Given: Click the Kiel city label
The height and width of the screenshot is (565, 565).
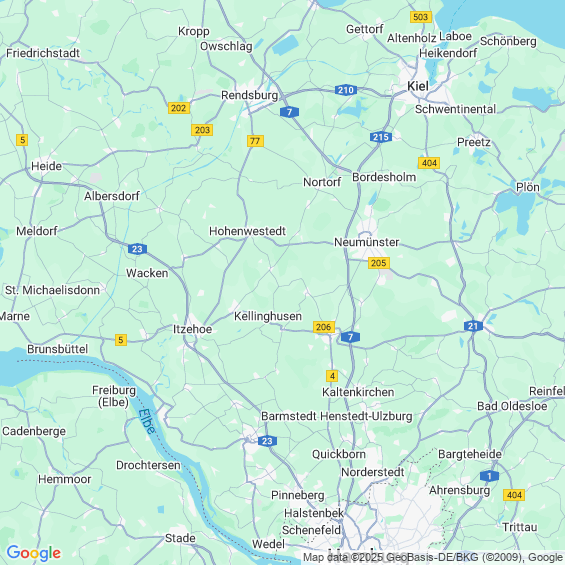Looking at the screenshot, I should pyautogui.click(x=418, y=86).
